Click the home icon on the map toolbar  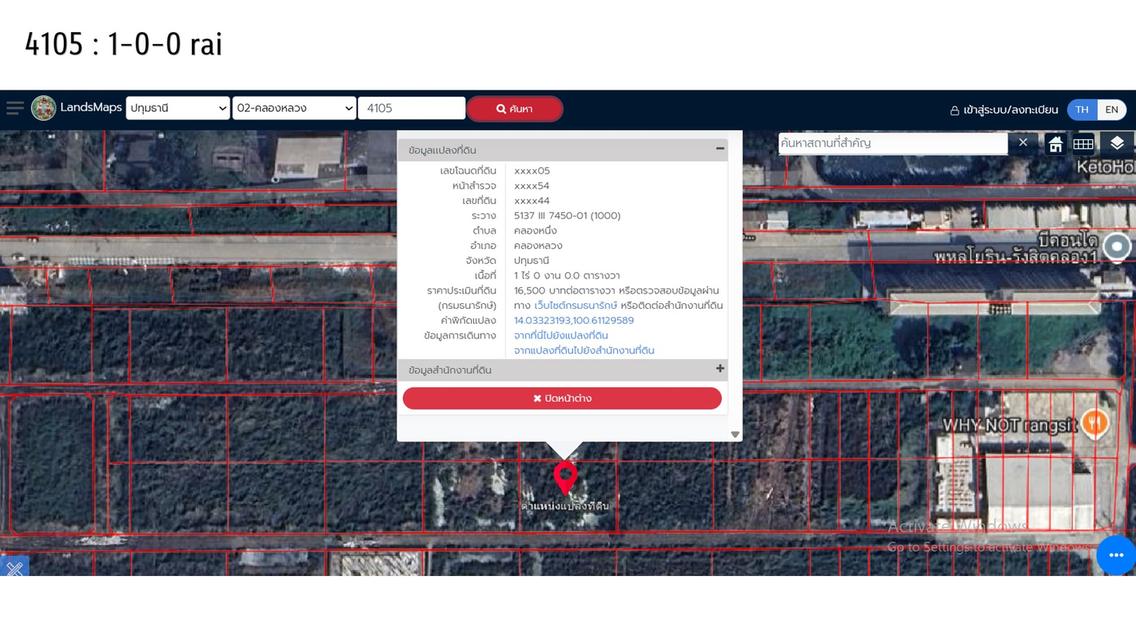pyautogui.click(x=1055, y=144)
